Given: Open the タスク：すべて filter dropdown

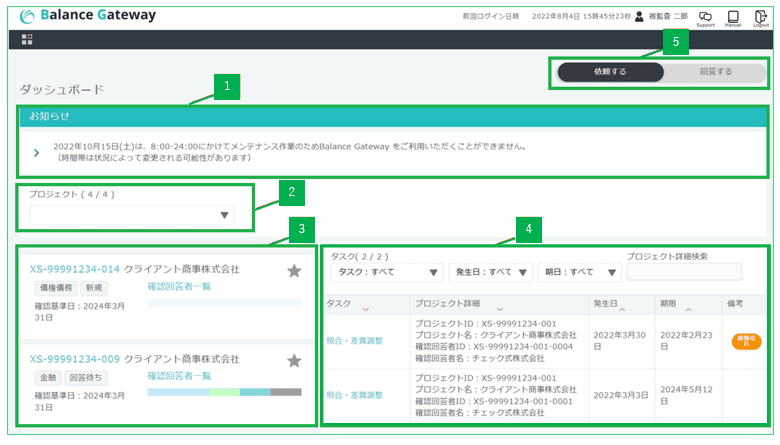Looking at the screenshot, I should tap(387, 272).
